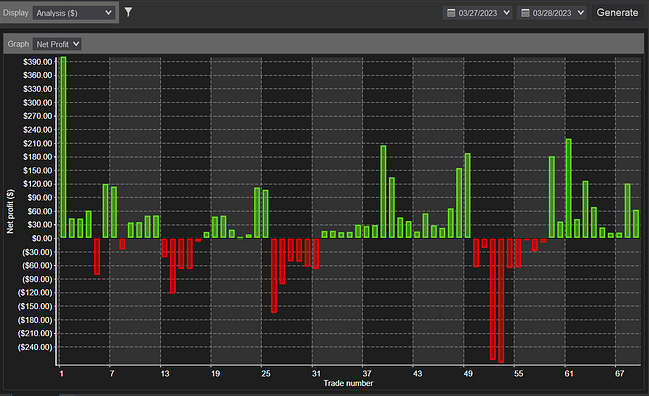Click trade number 49 on the x-axis
The image size is (649, 396).
(468, 374)
